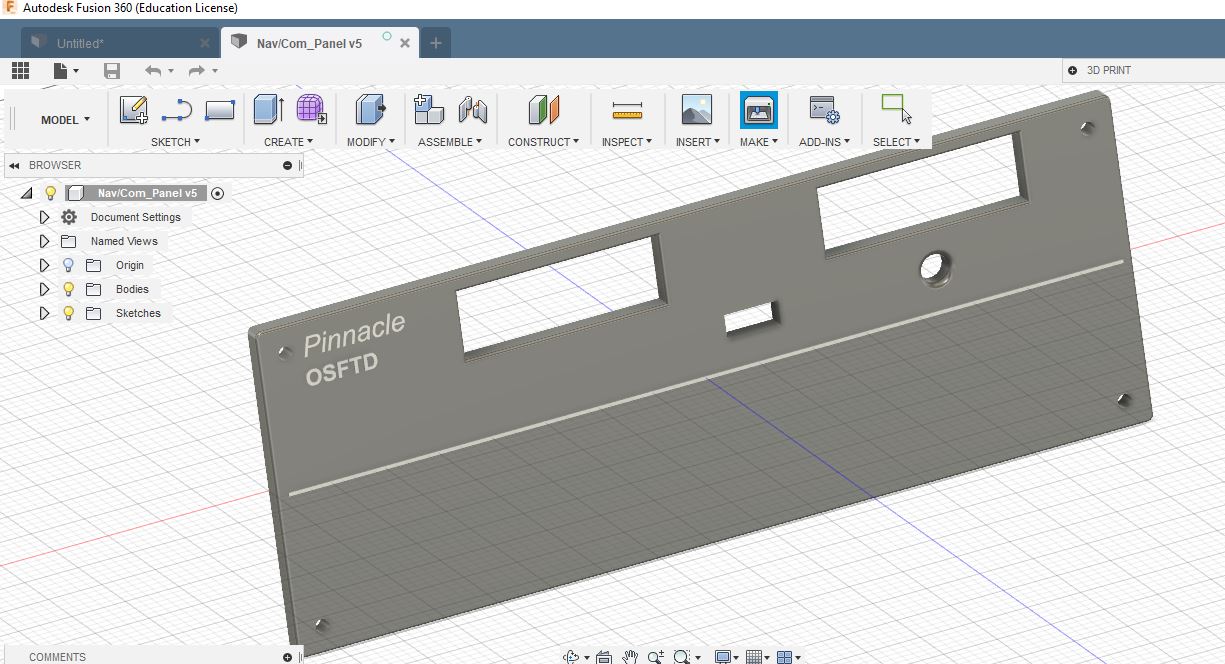
Task: Select the Press Pull modify tool
Action: (370, 109)
